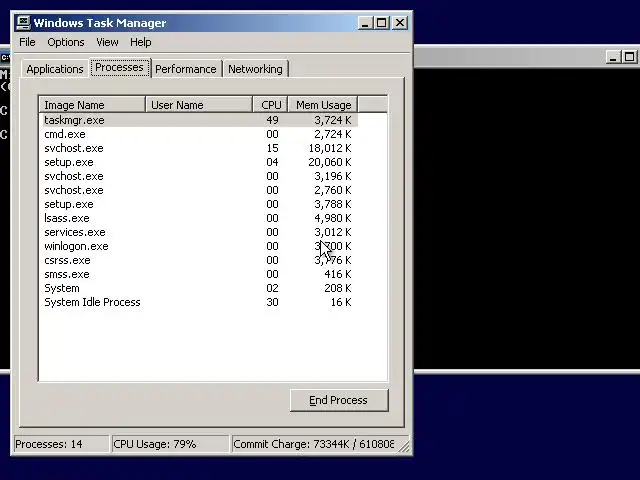Click the 4,980 K memory value
This screenshot has height=480, width=640.
[333, 218]
